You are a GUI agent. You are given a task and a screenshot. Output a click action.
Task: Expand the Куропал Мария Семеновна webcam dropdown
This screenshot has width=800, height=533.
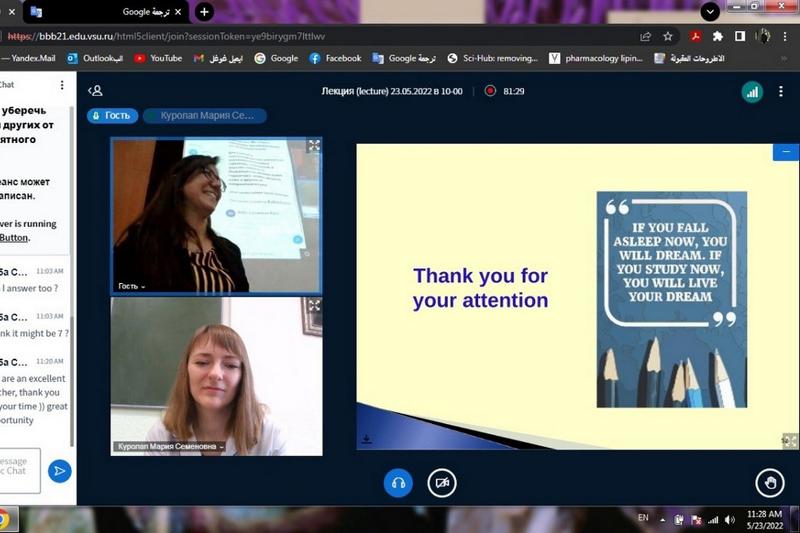point(169,447)
